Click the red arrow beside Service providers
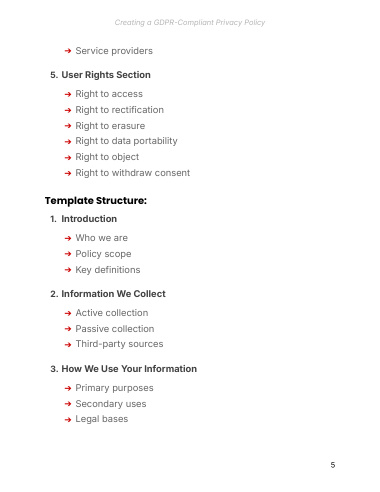The image size is (380, 492). (68, 51)
